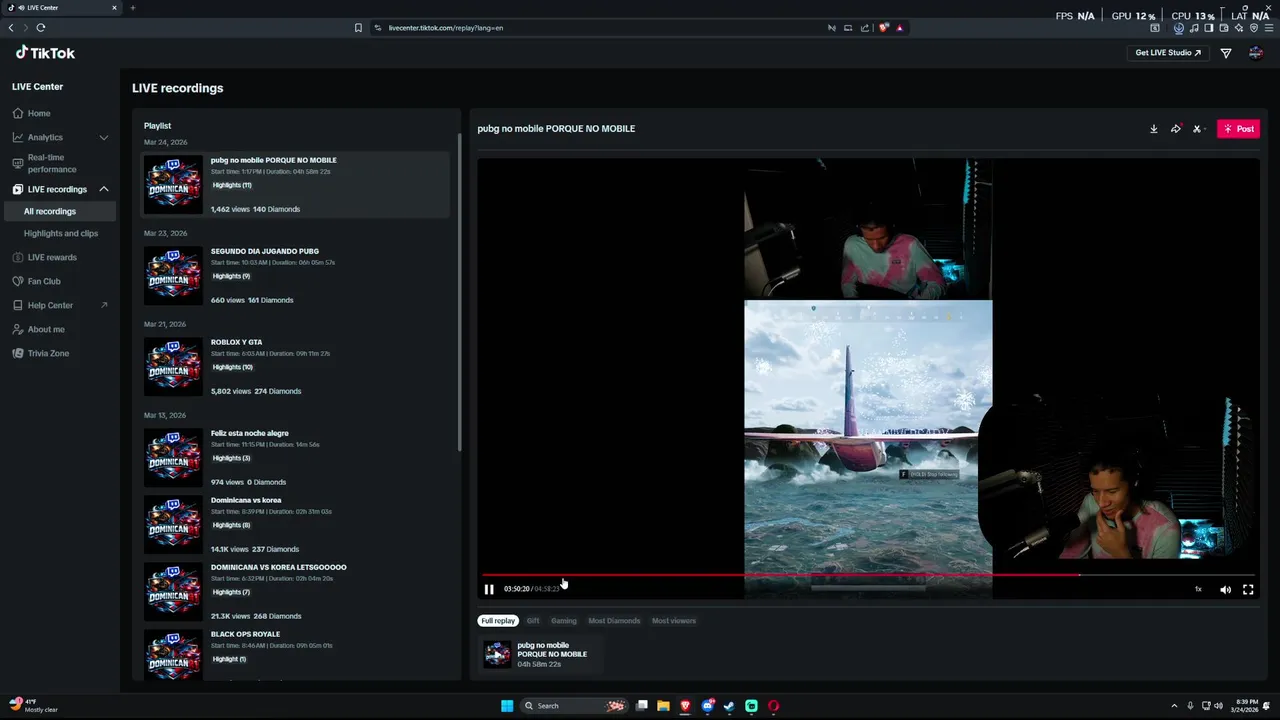
Task: Change playback speed from 1x
Action: (1198, 589)
